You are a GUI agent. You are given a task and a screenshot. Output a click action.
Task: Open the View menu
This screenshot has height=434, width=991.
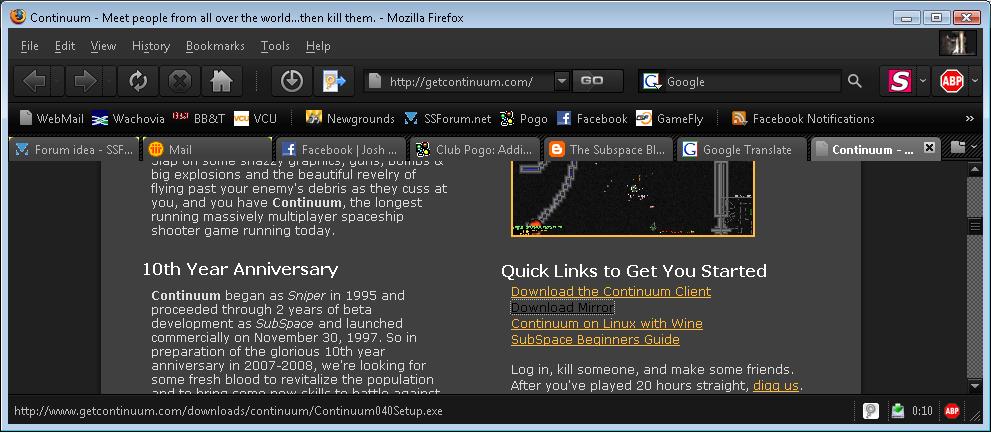[103, 46]
